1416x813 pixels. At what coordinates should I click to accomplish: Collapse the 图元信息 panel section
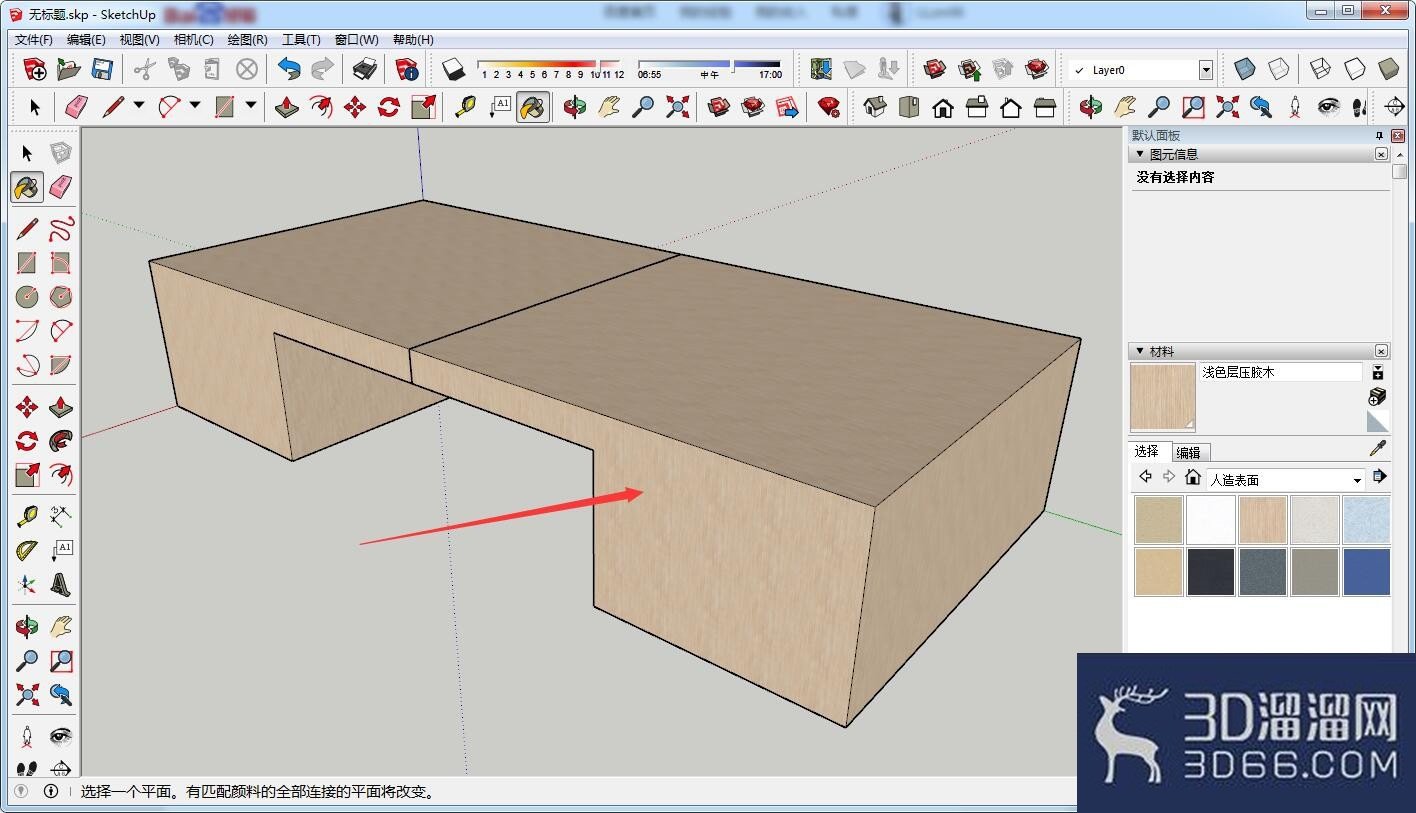point(1139,154)
